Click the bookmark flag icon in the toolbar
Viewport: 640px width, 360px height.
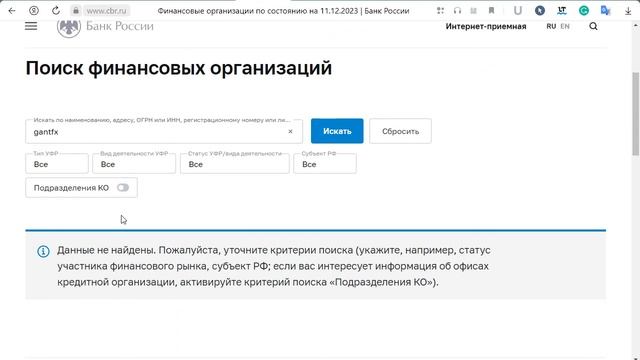[491, 11]
